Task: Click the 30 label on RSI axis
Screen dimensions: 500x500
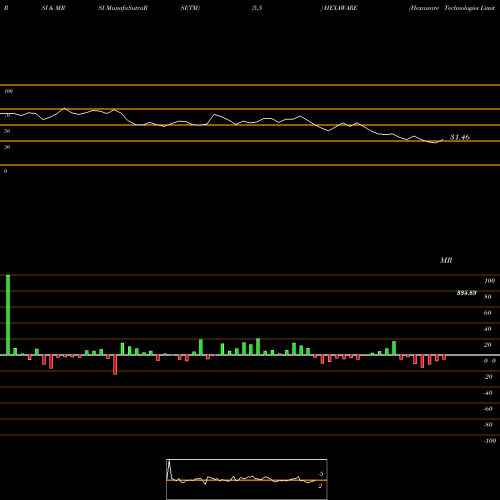Action: [7, 147]
